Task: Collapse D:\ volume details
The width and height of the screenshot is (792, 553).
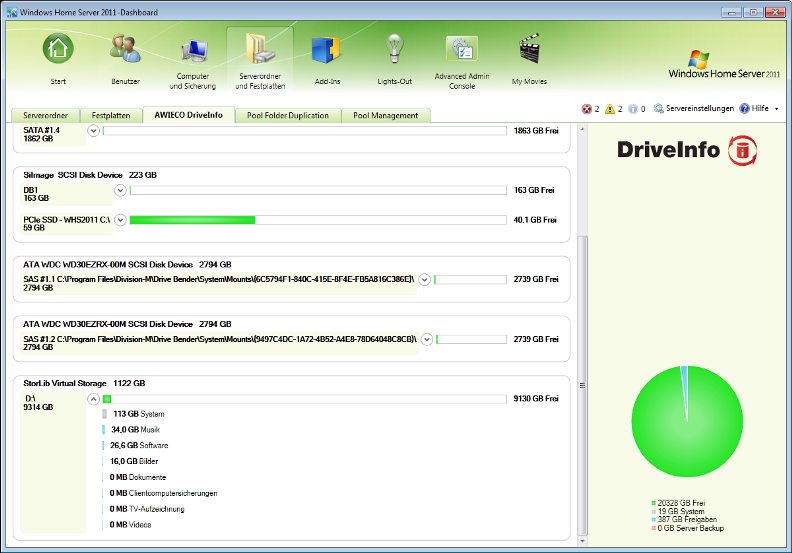Action: pyautogui.click(x=93, y=399)
